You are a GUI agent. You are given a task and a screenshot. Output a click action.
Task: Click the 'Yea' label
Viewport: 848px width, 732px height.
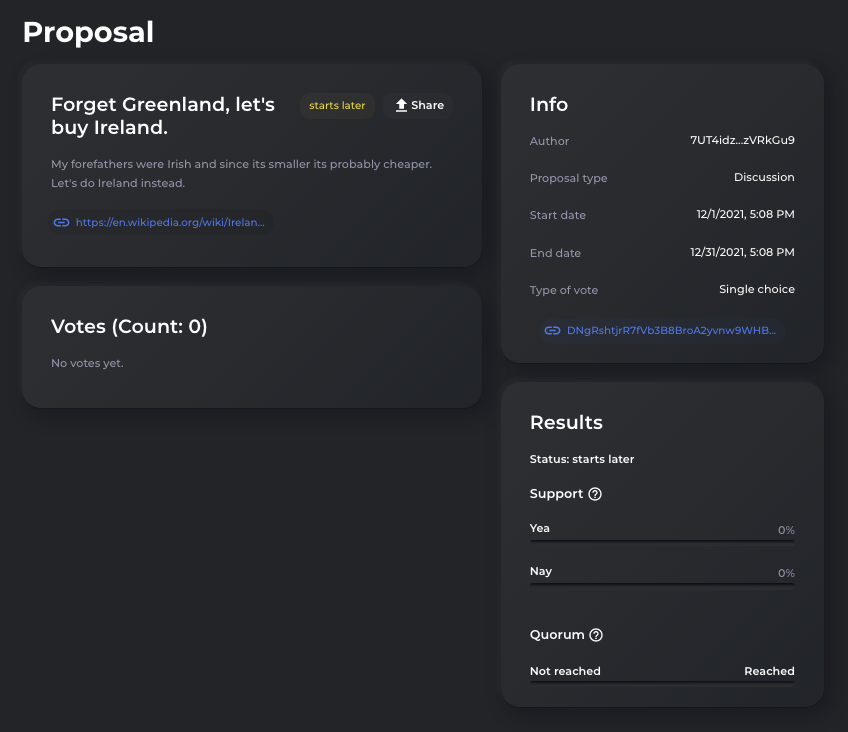click(x=540, y=528)
